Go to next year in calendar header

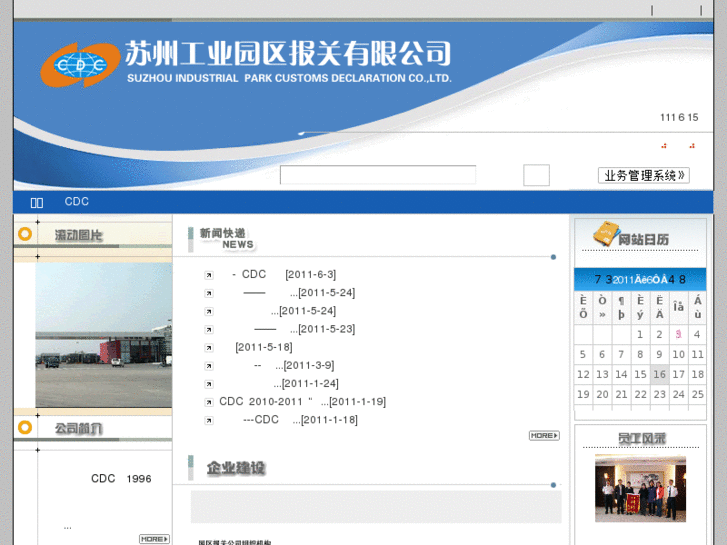(682, 279)
